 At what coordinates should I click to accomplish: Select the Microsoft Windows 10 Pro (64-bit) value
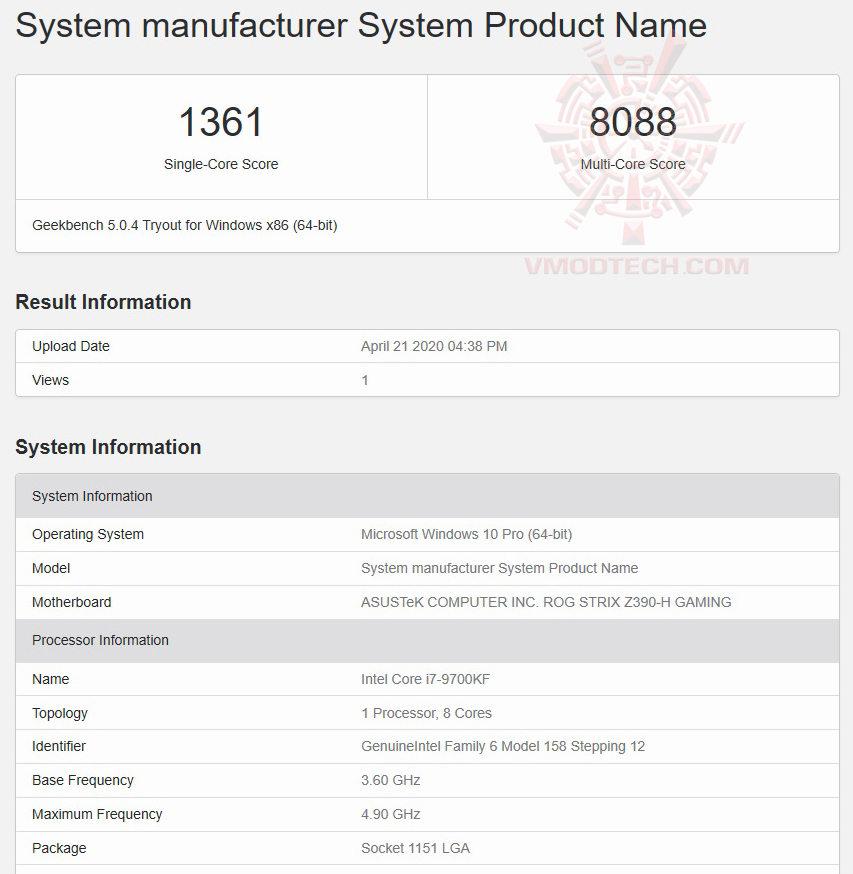[467, 535]
